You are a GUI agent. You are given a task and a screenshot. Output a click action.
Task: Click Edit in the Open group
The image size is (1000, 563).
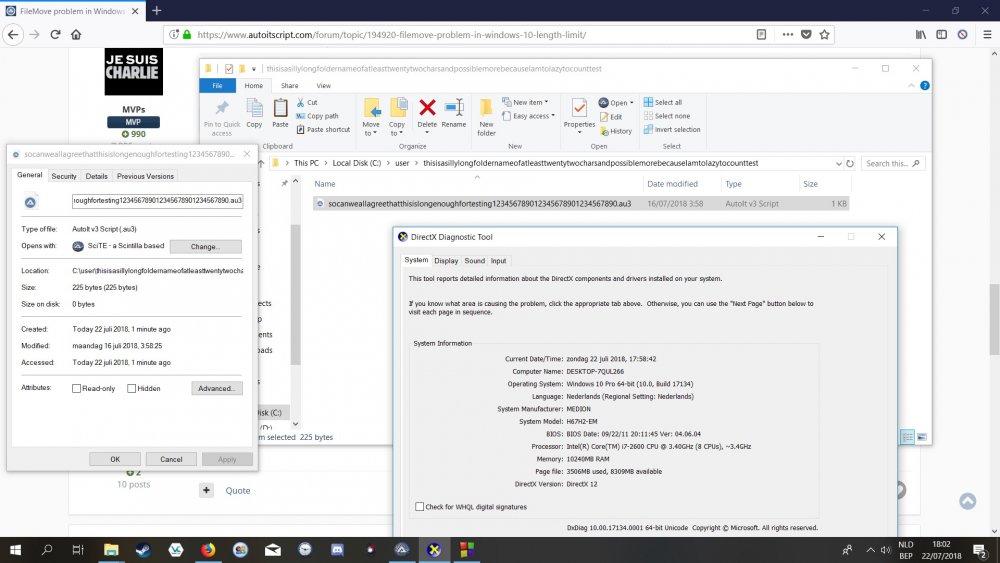pos(611,117)
